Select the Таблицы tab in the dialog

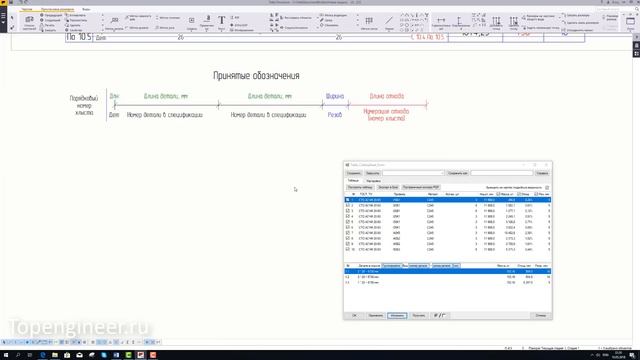point(353,180)
